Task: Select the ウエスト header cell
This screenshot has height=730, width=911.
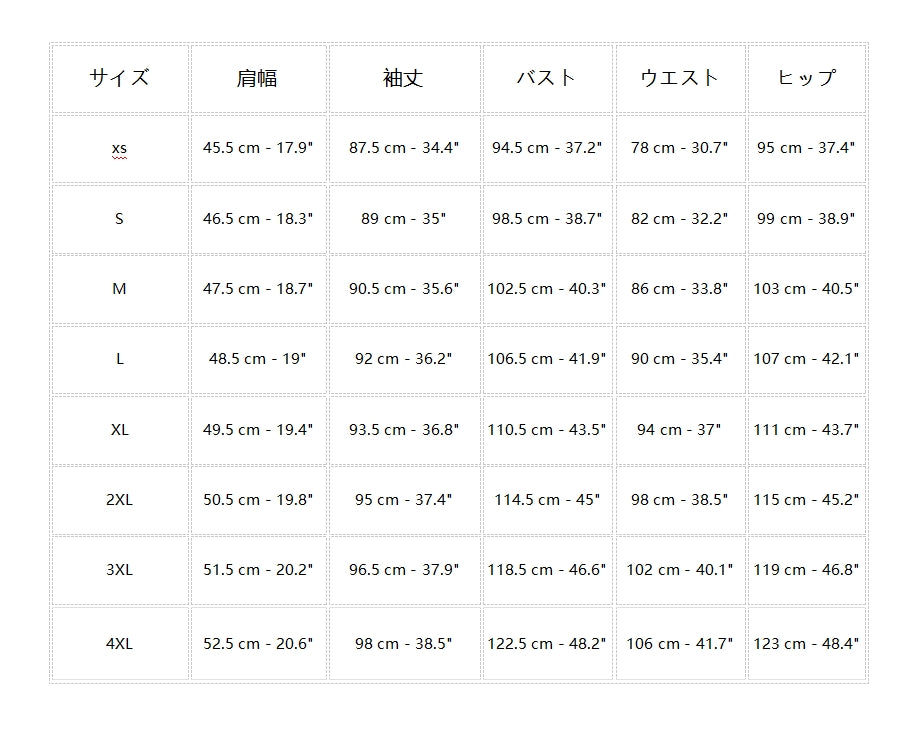Action: click(680, 78)
